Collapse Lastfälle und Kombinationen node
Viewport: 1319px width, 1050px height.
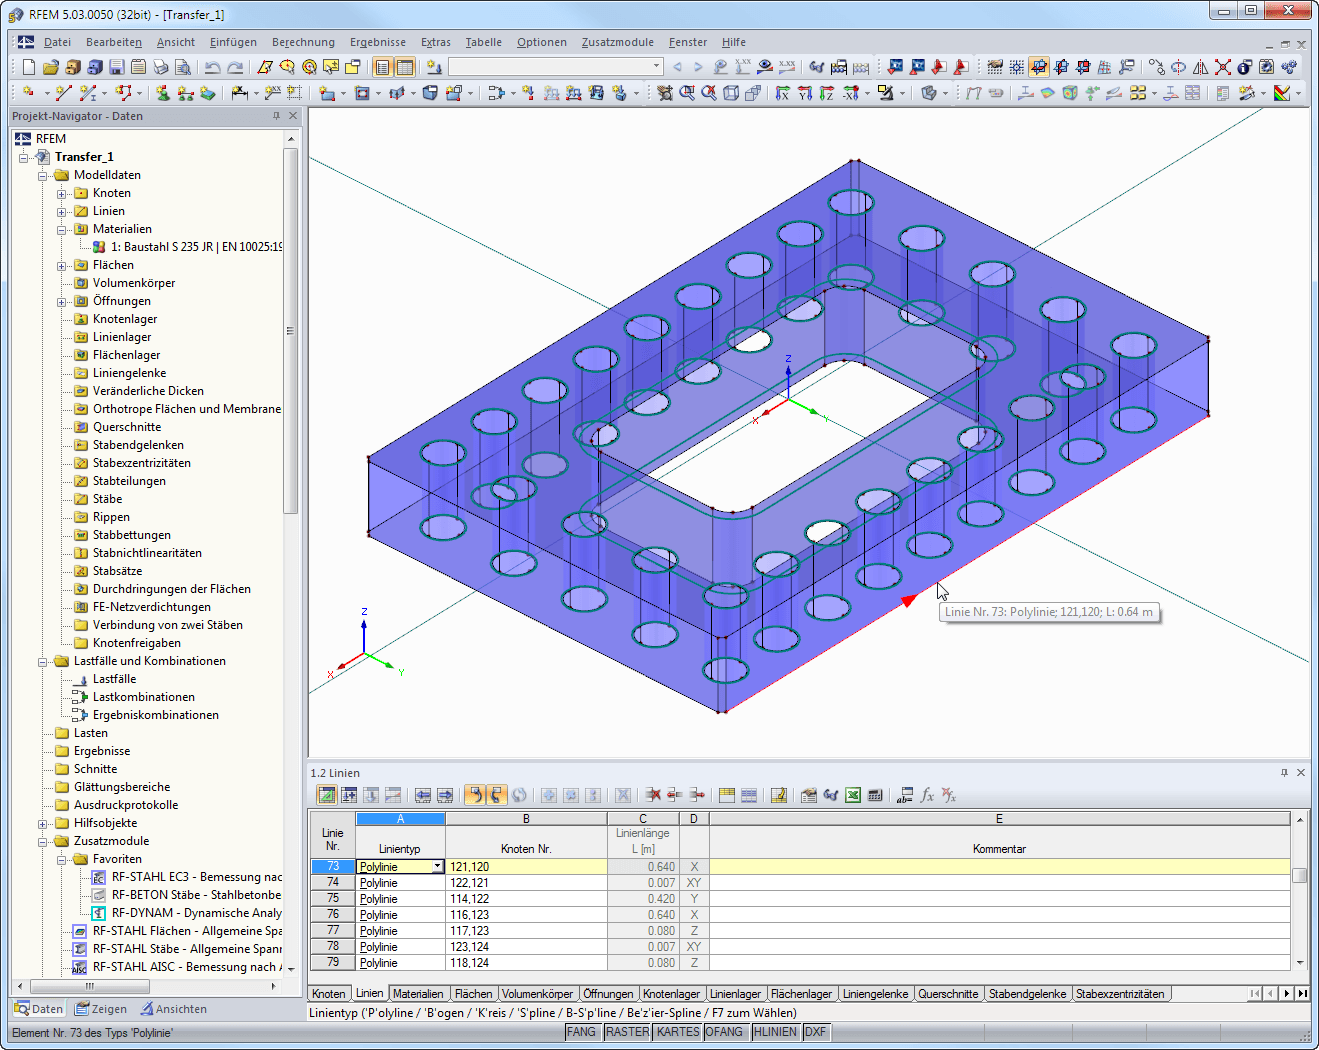(x=43, y=662)
